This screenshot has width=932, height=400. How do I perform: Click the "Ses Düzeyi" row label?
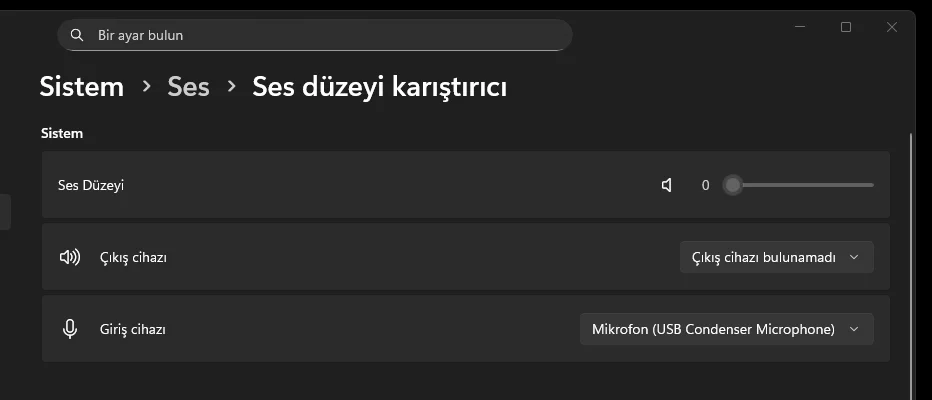[91, 185]
